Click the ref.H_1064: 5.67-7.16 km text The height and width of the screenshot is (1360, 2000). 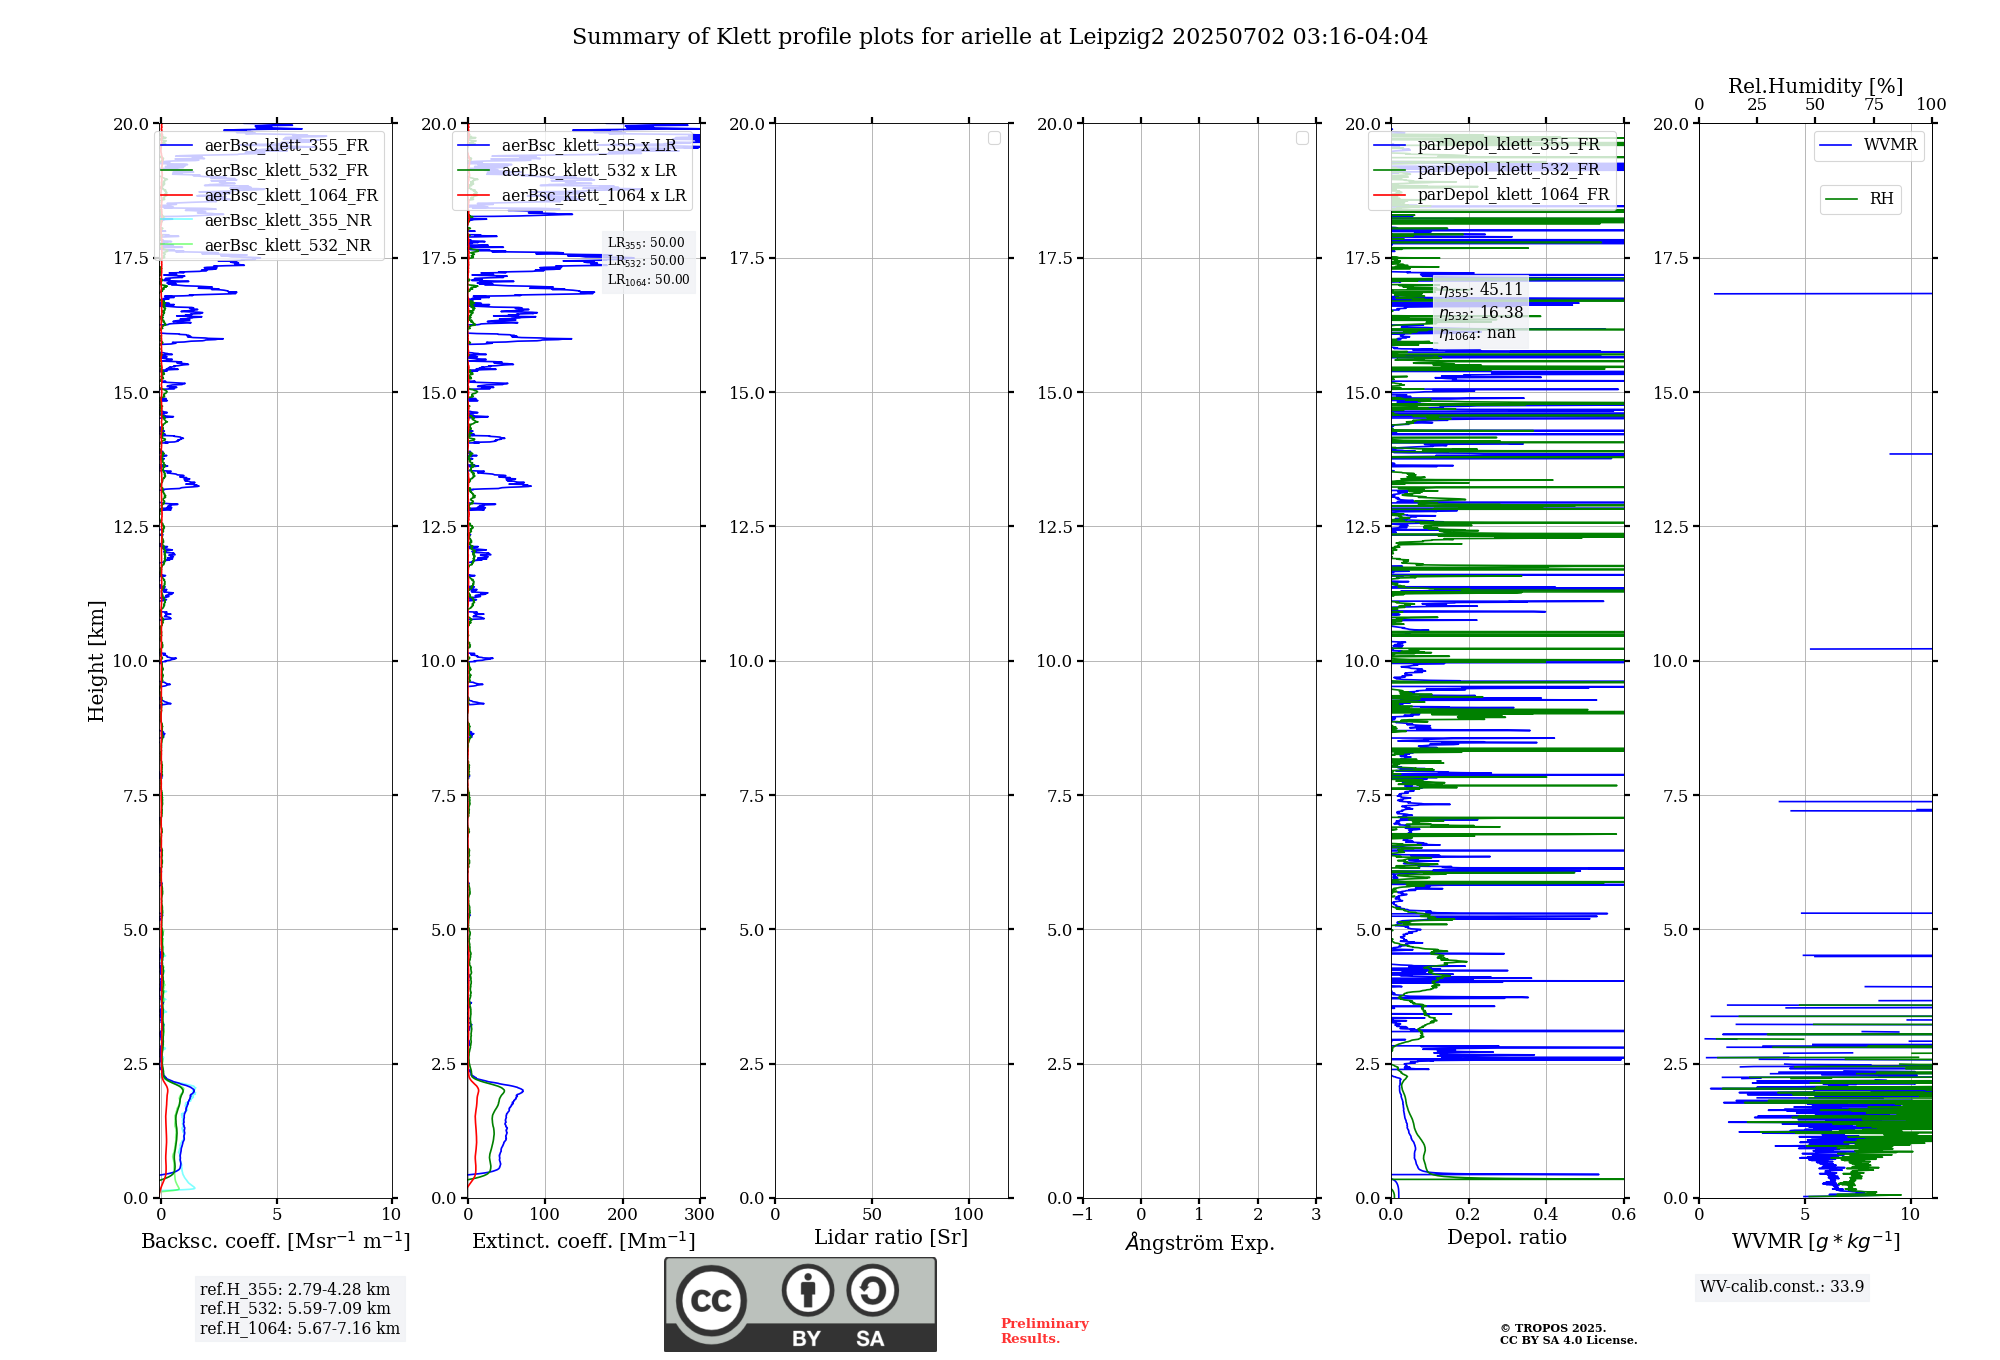[300, 1329]
